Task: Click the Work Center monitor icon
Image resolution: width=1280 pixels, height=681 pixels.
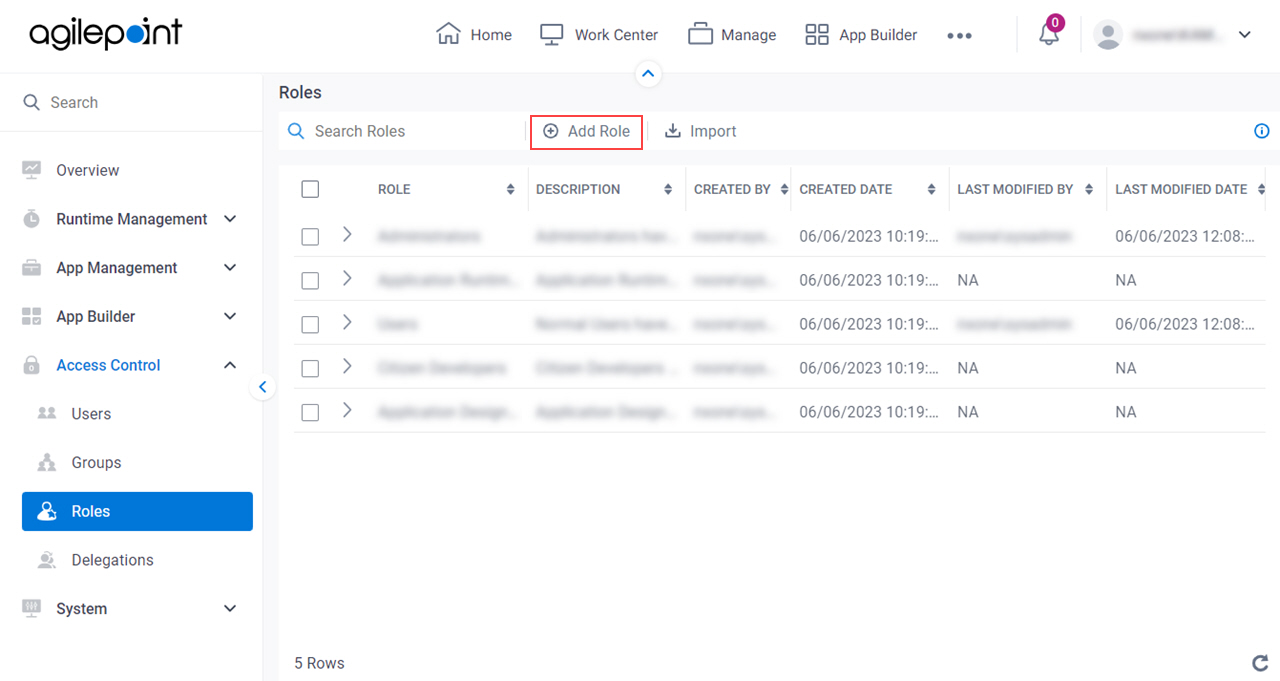Action: [x=552, y=35]
